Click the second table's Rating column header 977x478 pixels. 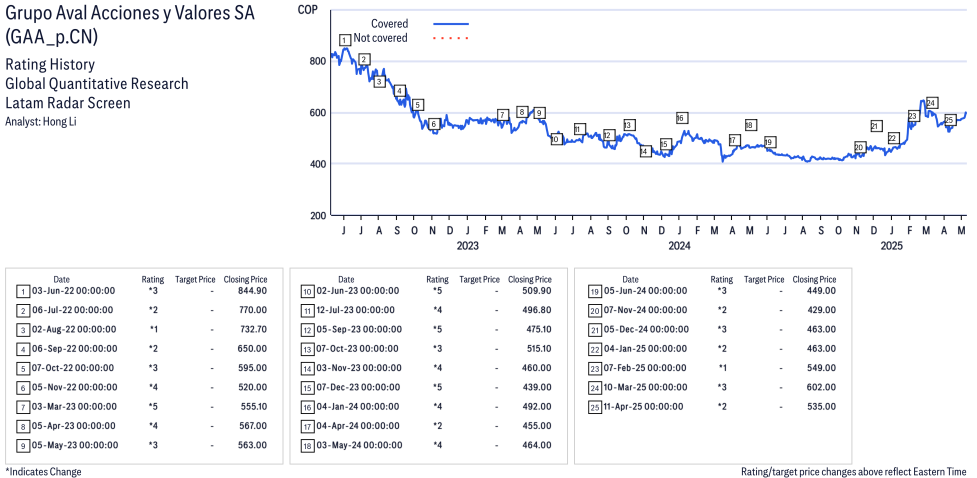pyautogui.click(x=437, y=280)
